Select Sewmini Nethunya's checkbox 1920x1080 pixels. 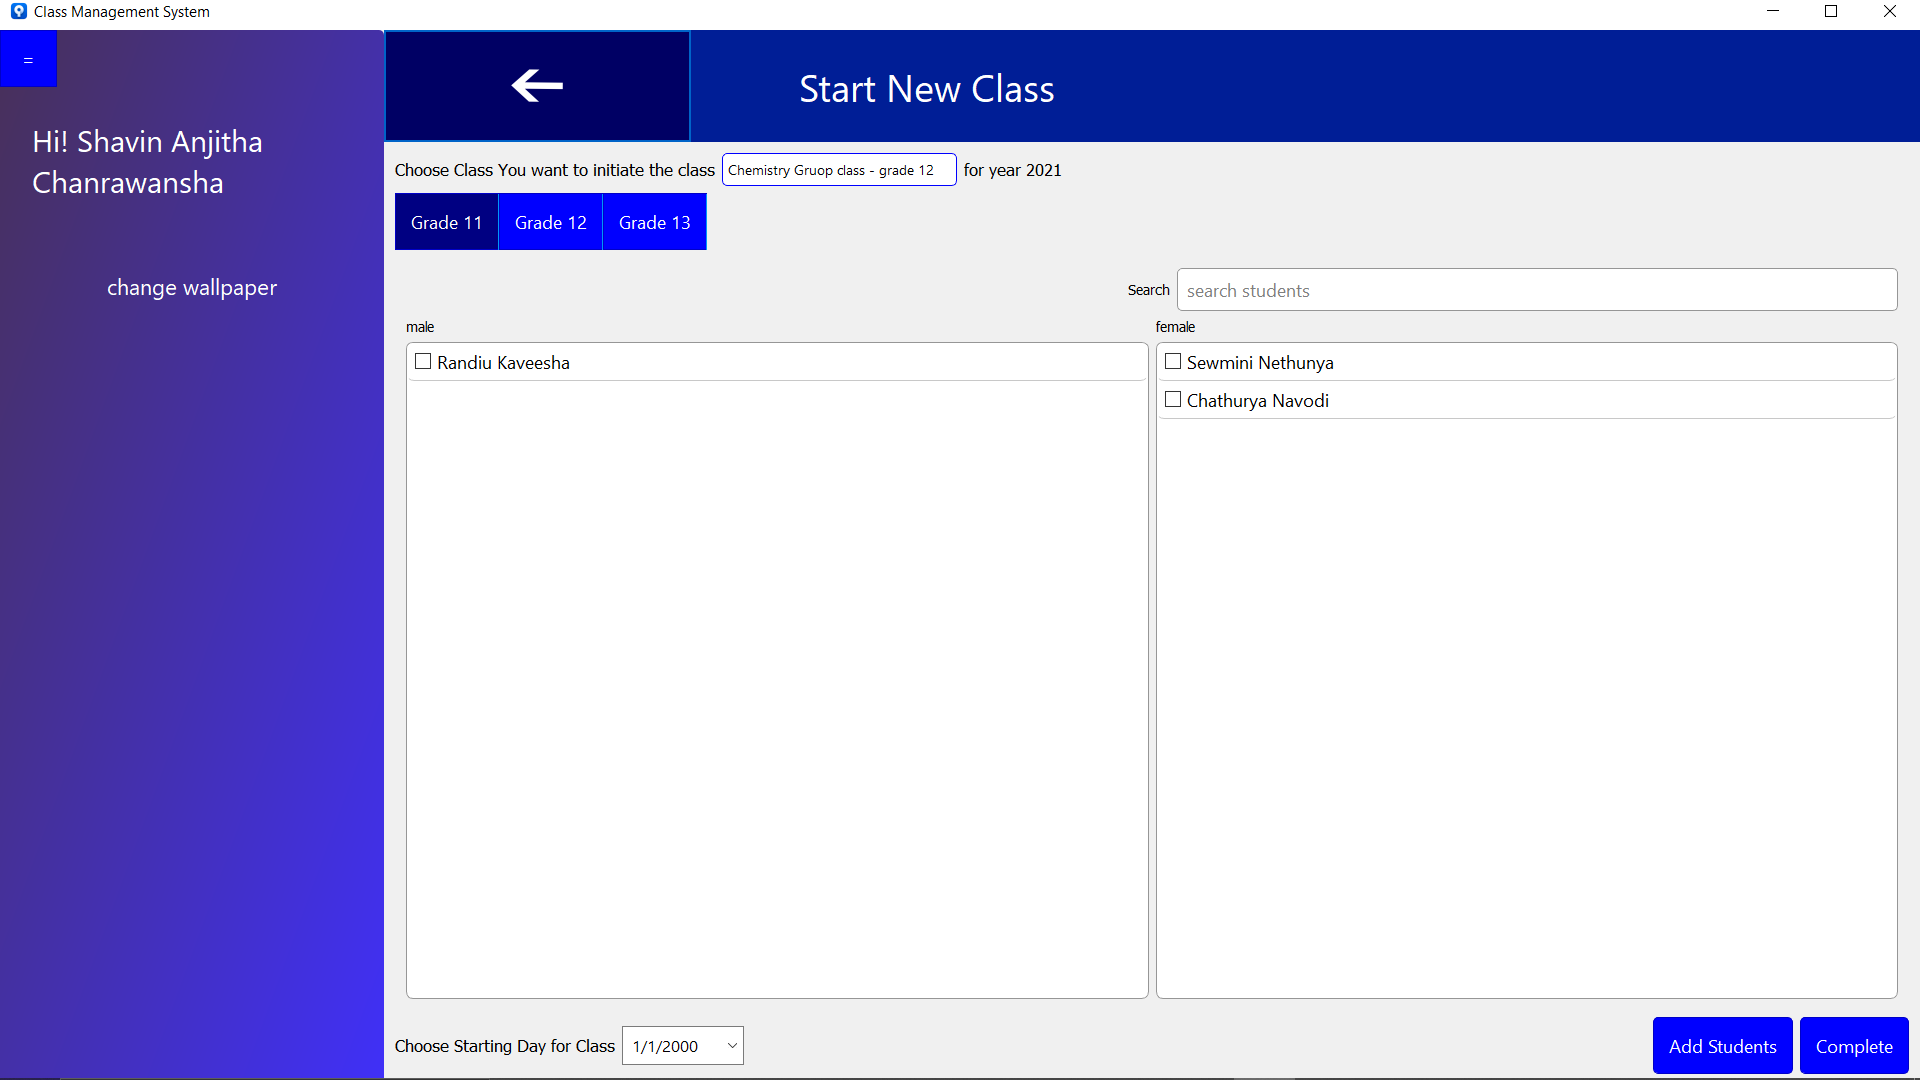[1173, 361]
